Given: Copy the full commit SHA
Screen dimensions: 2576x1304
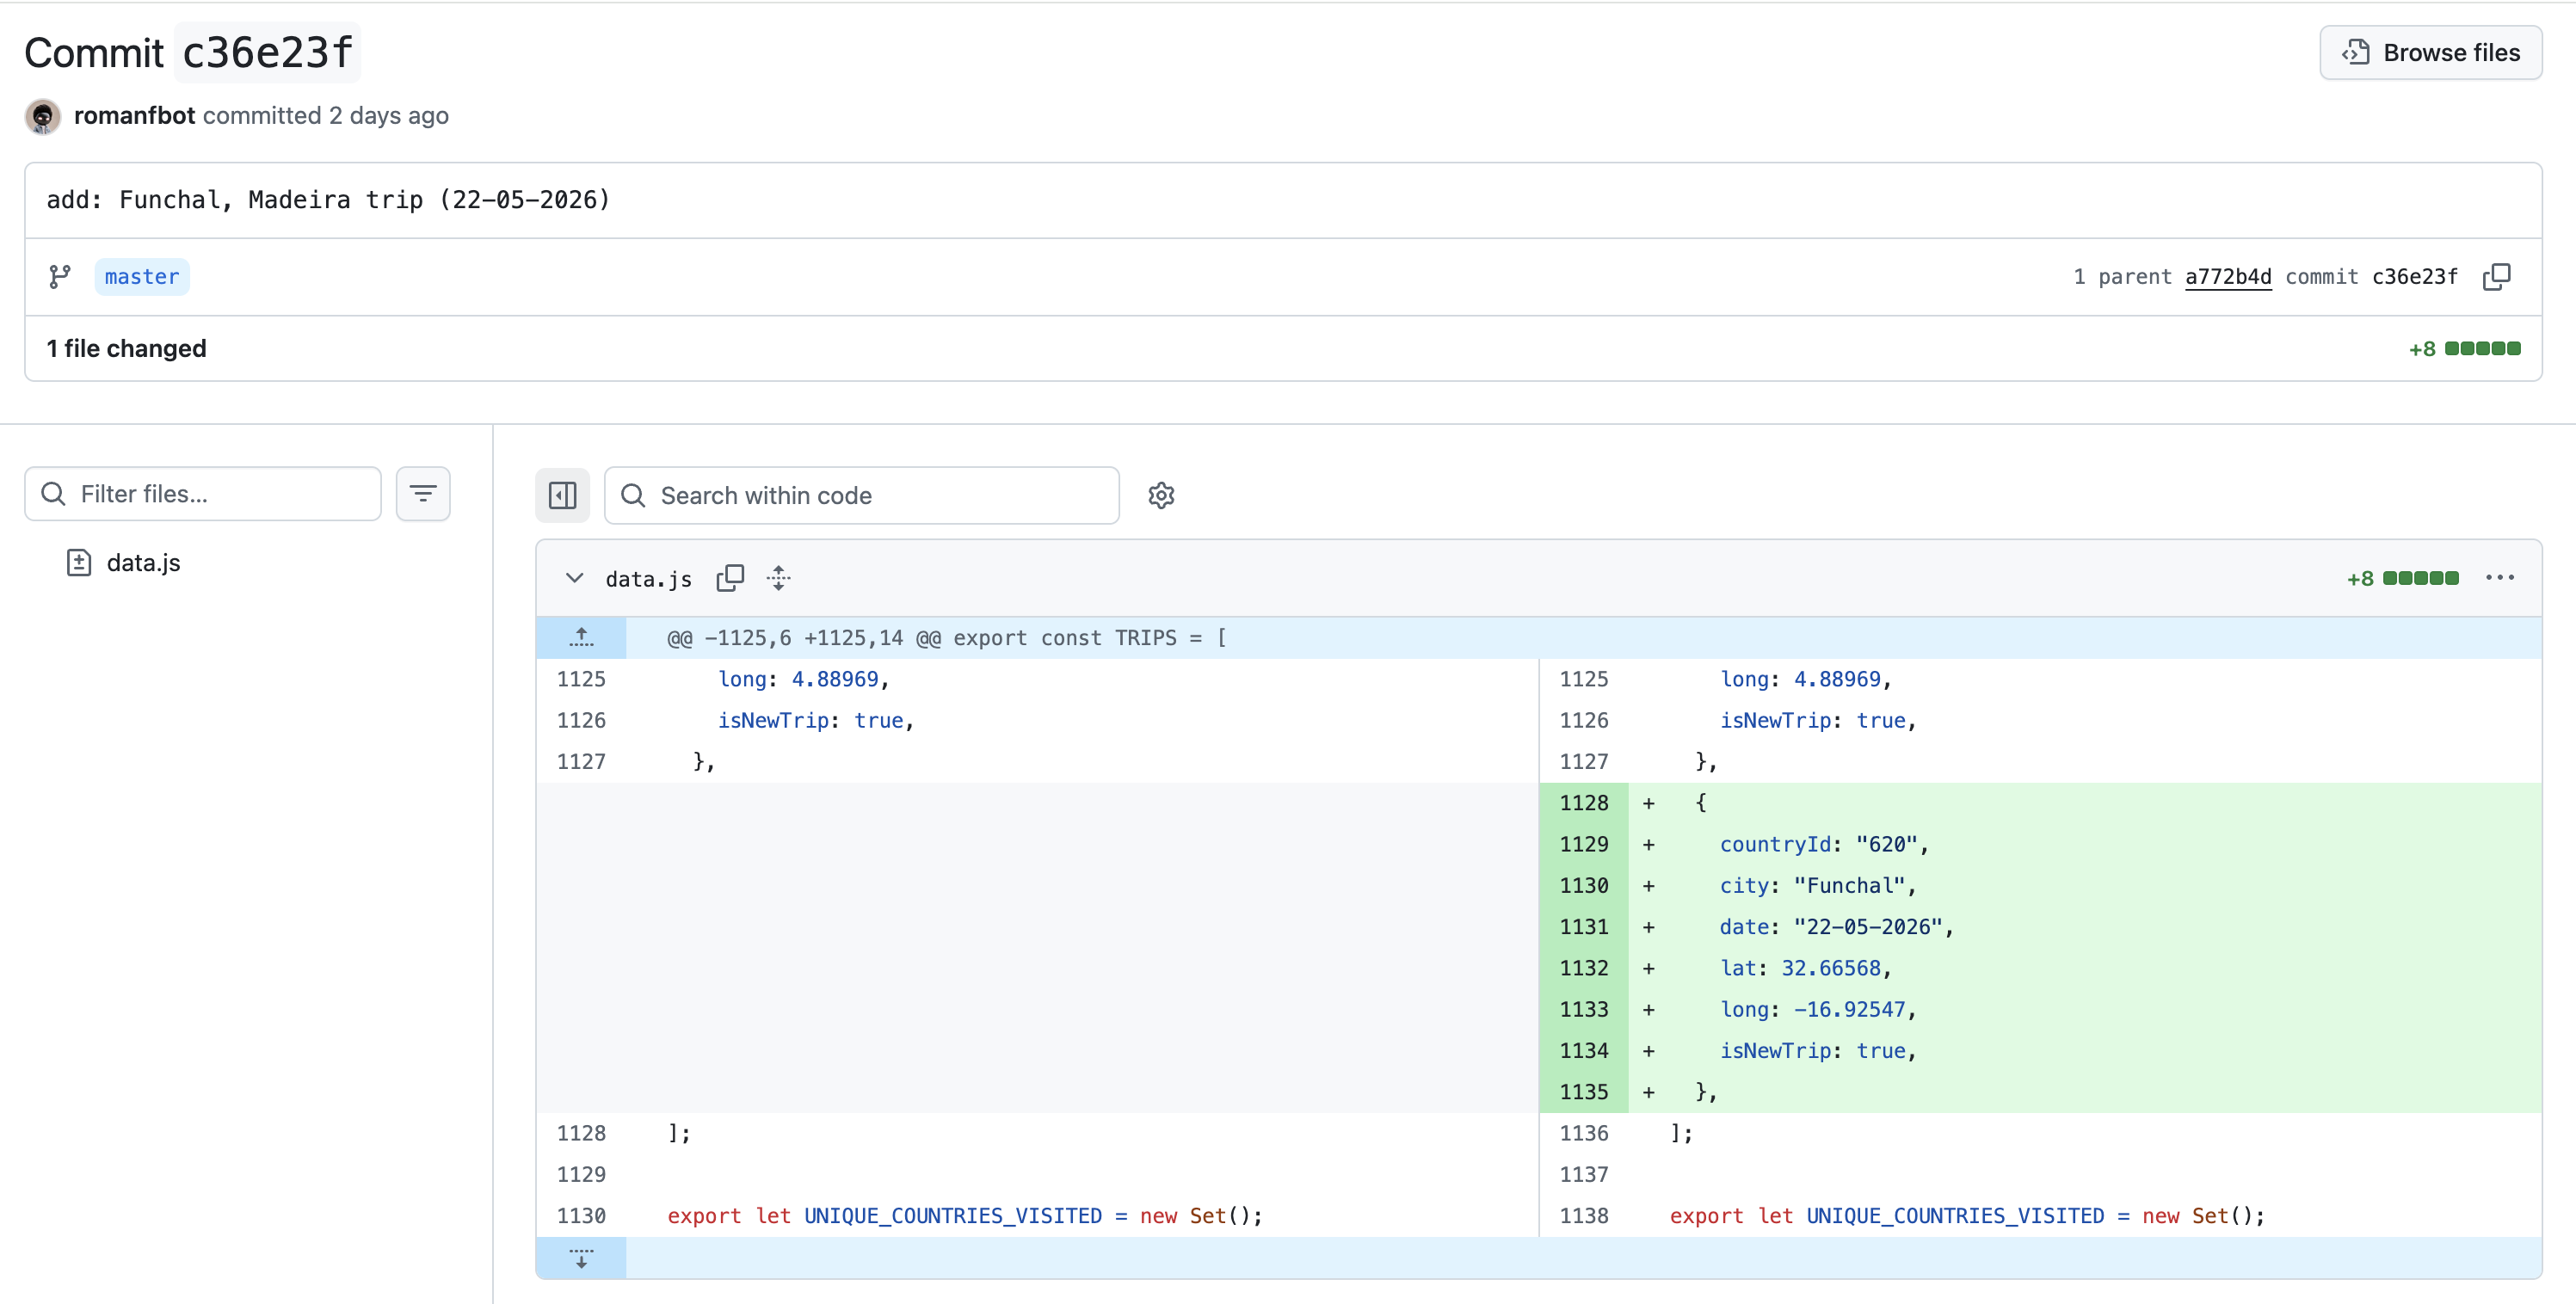Looking at the screenshot, I should [2496, 277].
